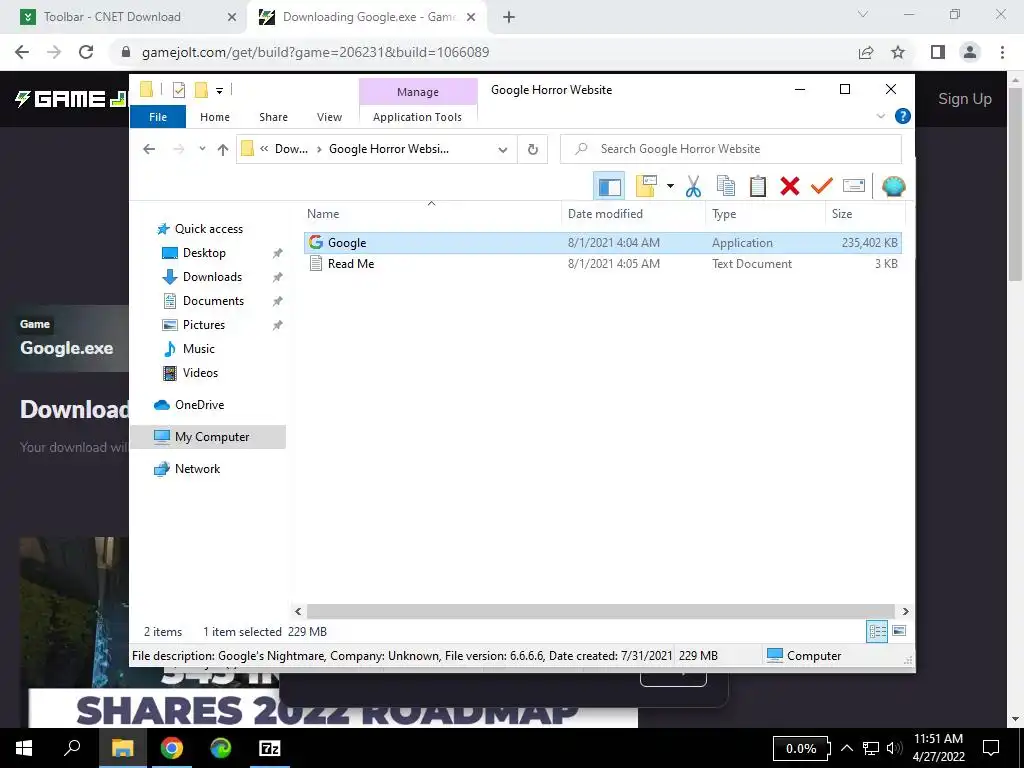Click the orange checkmark Properties icon

coord(822,187)
